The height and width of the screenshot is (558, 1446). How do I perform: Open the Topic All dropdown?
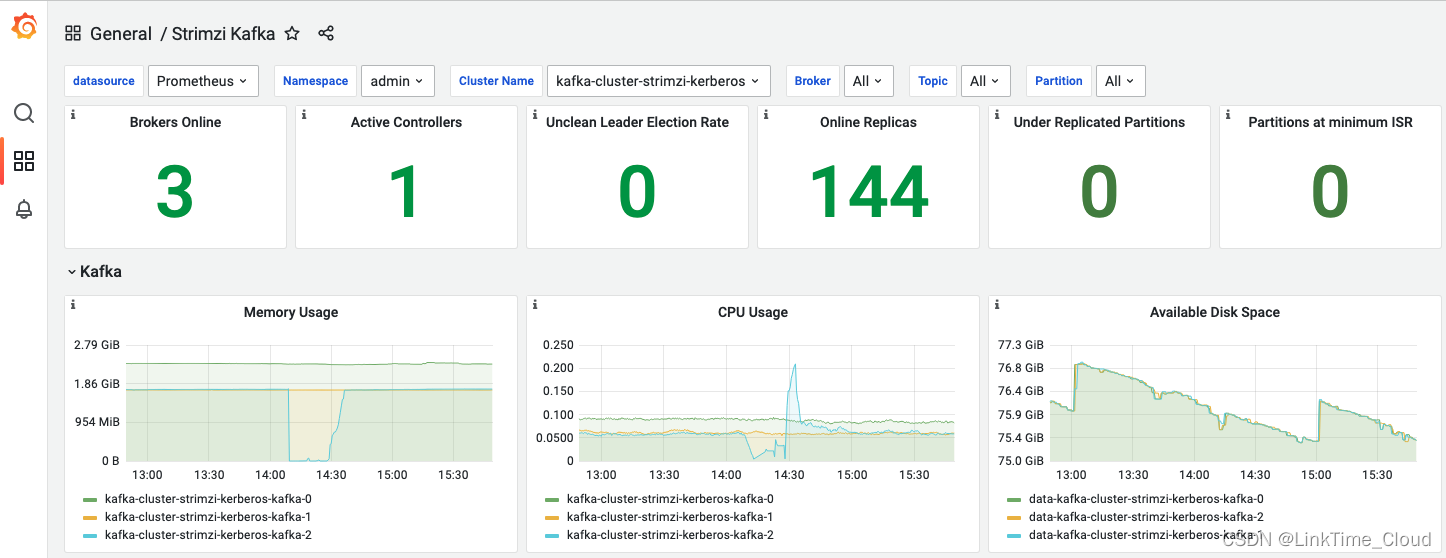pyautogui.click(x=985, y=81)
